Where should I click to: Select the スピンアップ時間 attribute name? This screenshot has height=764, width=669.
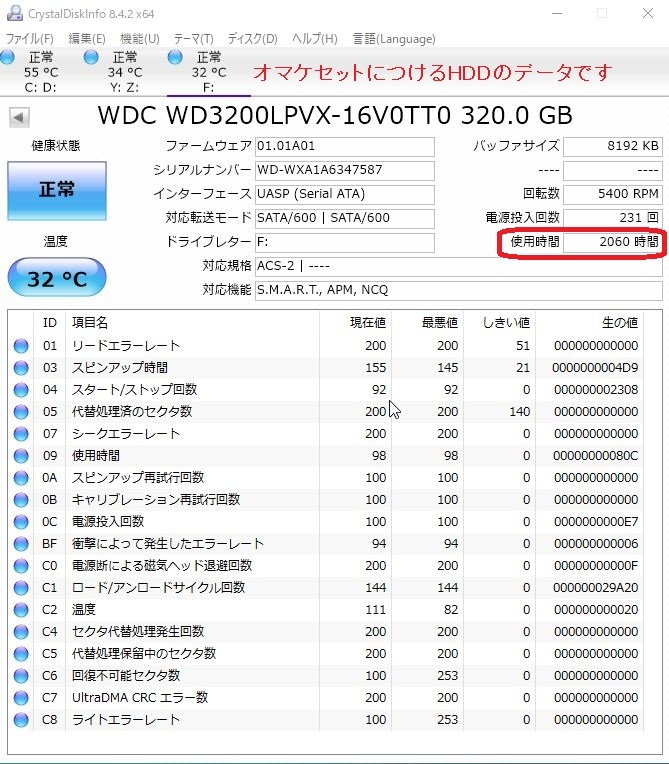[x=120, y=368]
